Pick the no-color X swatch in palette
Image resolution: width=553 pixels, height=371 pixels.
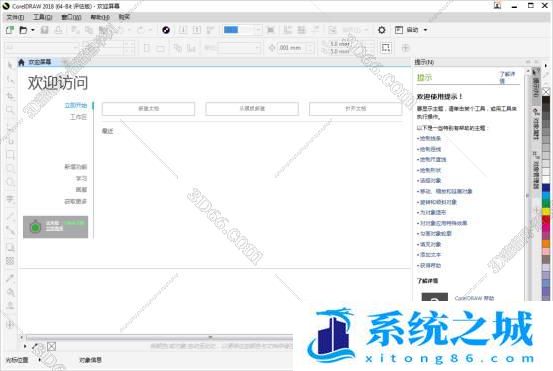(x=546, y=92)
